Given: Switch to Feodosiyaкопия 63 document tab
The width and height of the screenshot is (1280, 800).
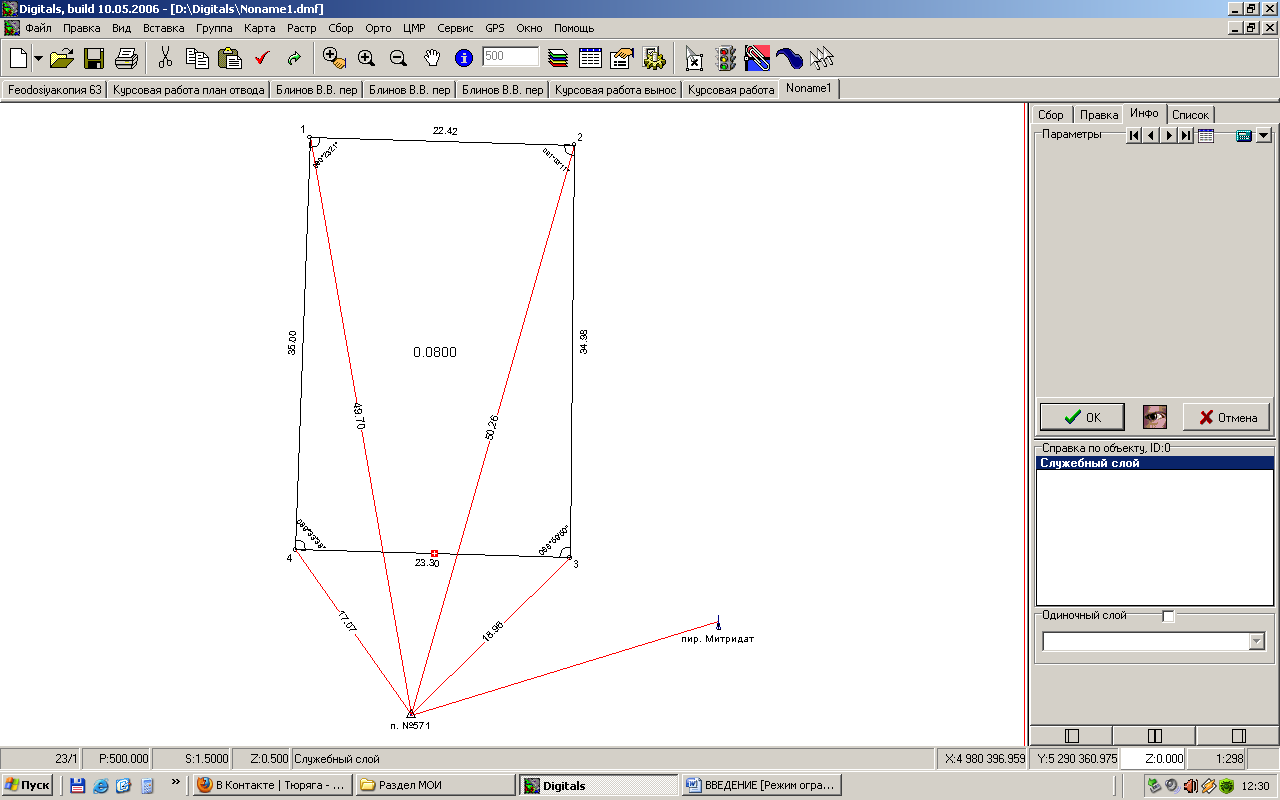Looking at the screenshot, I should (x=55, y=90).
